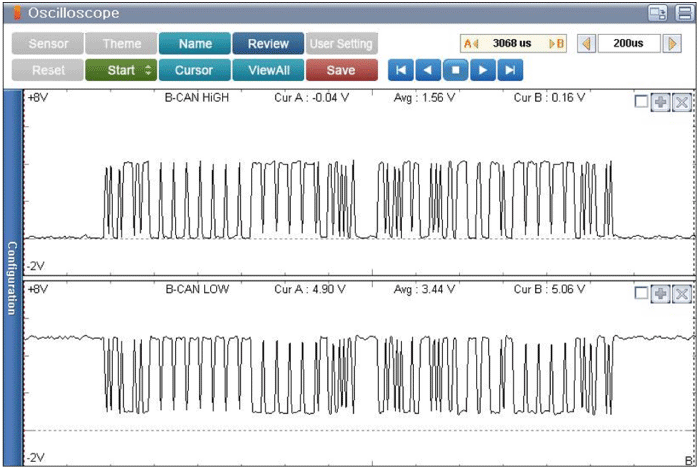Image resolution: width=700 pixels, height=469 pixels.
Task: Click Avg : 3.44 V reading
Action: pos(425,289)
